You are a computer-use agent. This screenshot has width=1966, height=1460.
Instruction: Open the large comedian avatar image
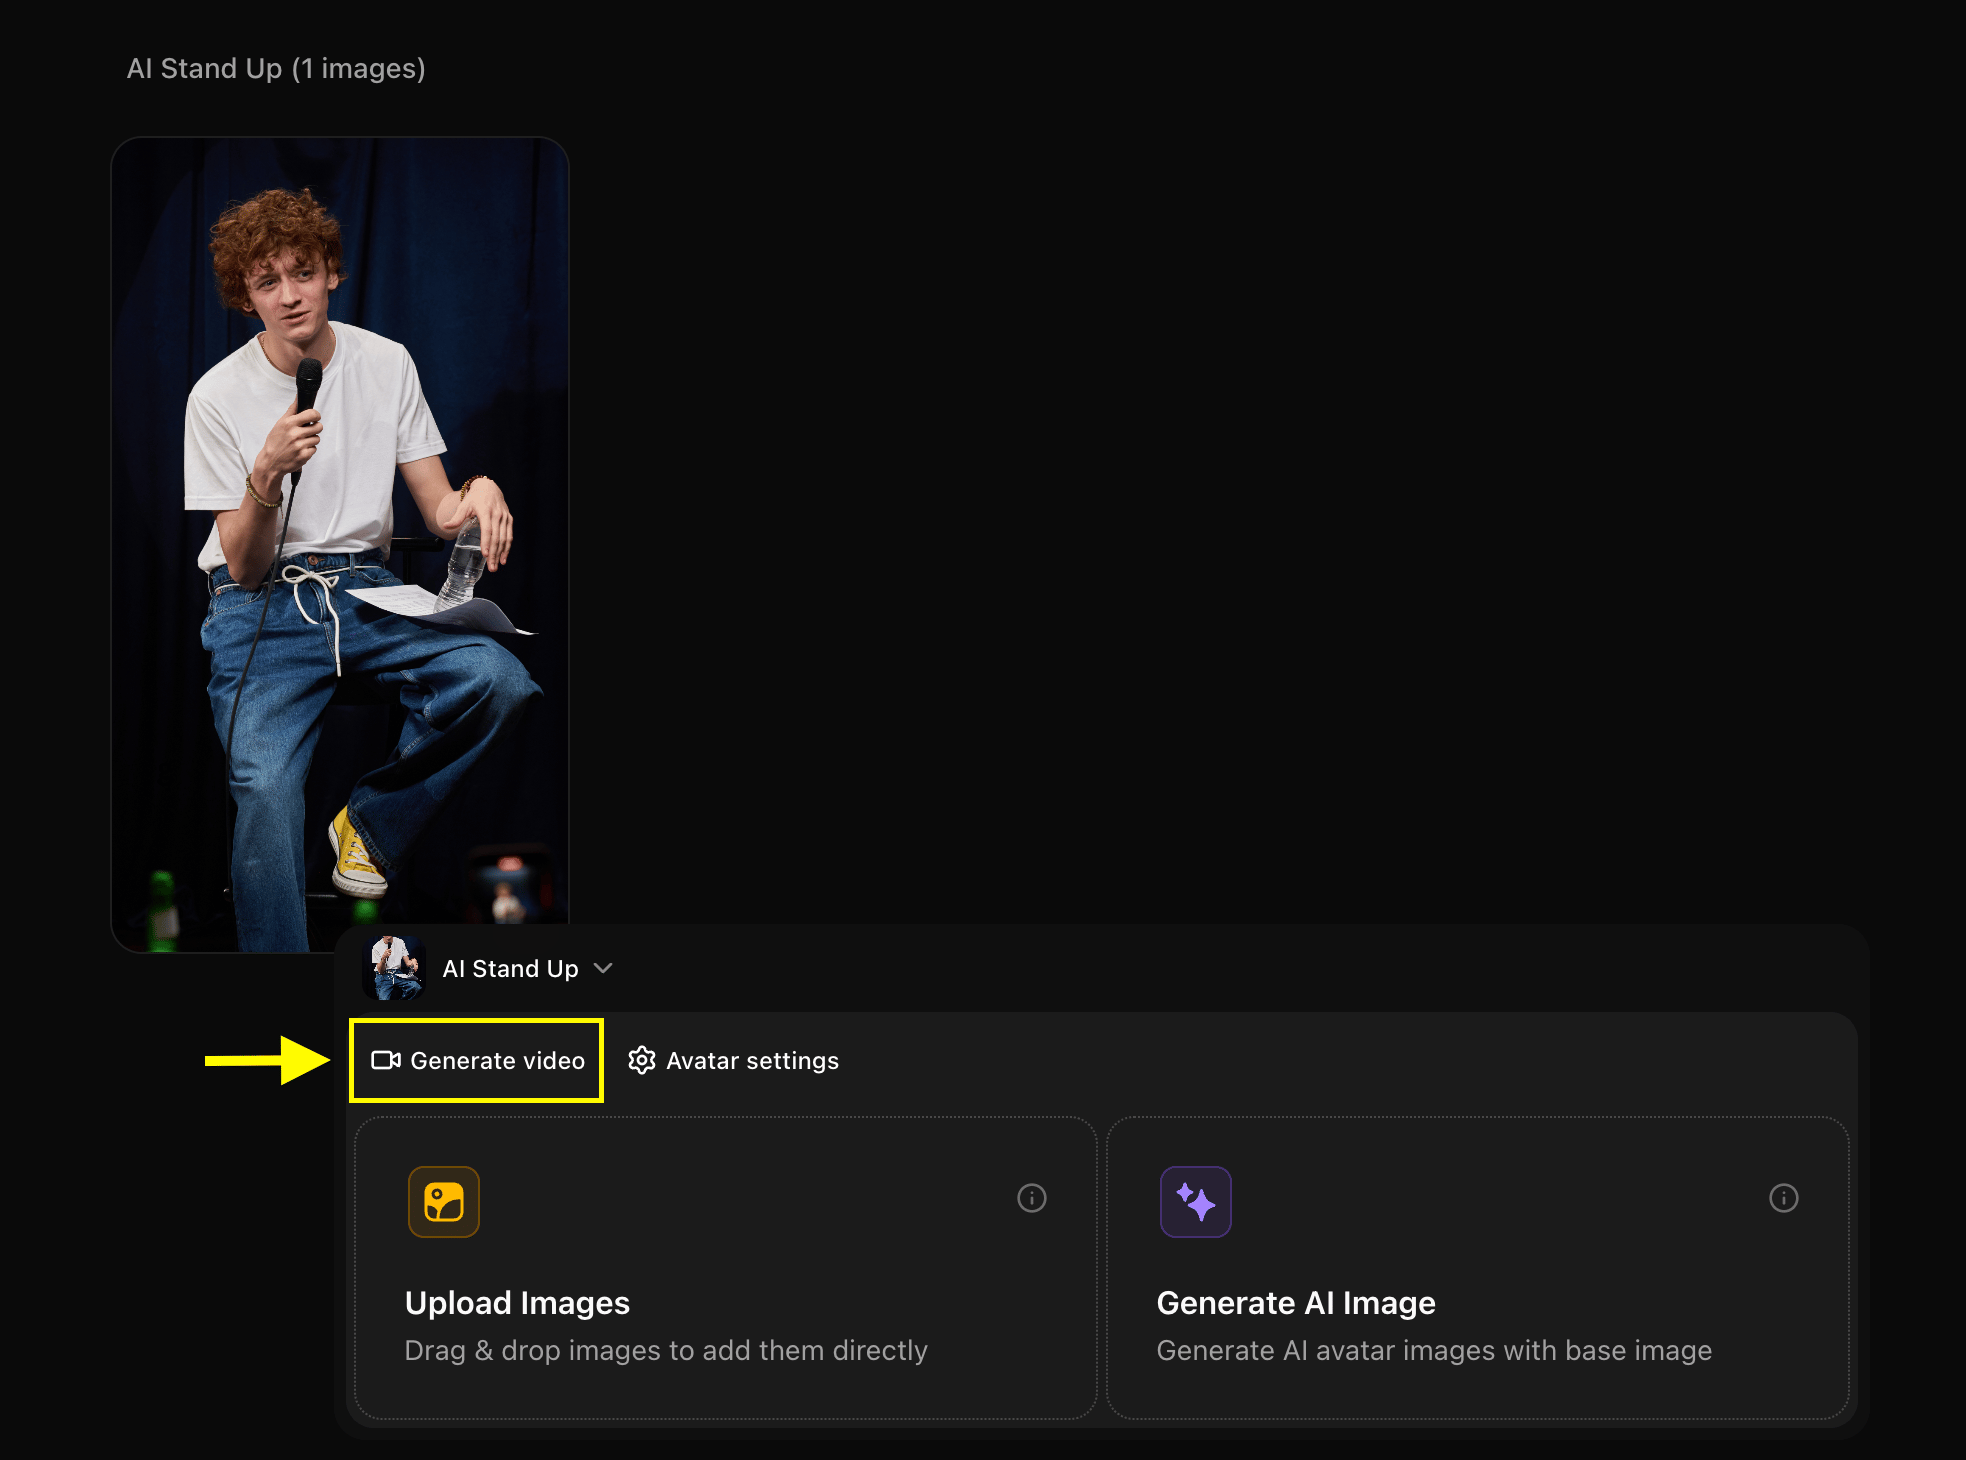click(340, 544)
